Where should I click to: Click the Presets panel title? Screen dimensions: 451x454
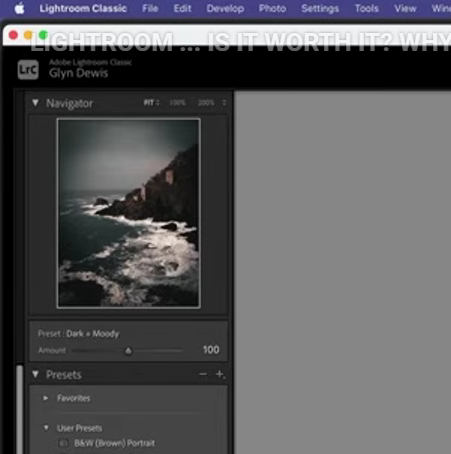click(64, 375)
